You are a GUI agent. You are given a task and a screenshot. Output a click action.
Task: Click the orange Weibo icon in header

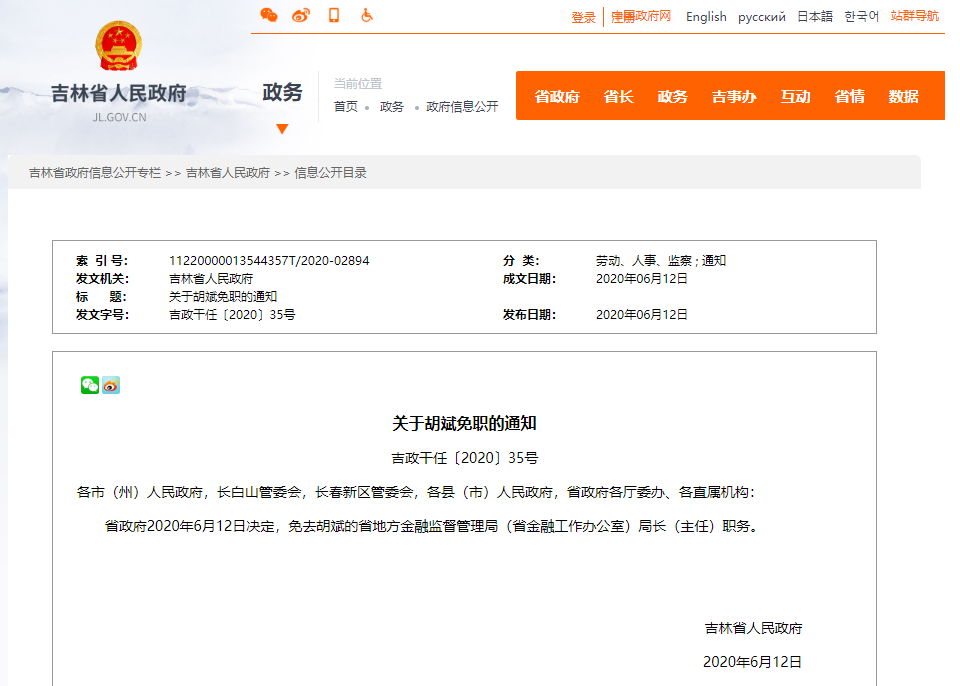301,15
